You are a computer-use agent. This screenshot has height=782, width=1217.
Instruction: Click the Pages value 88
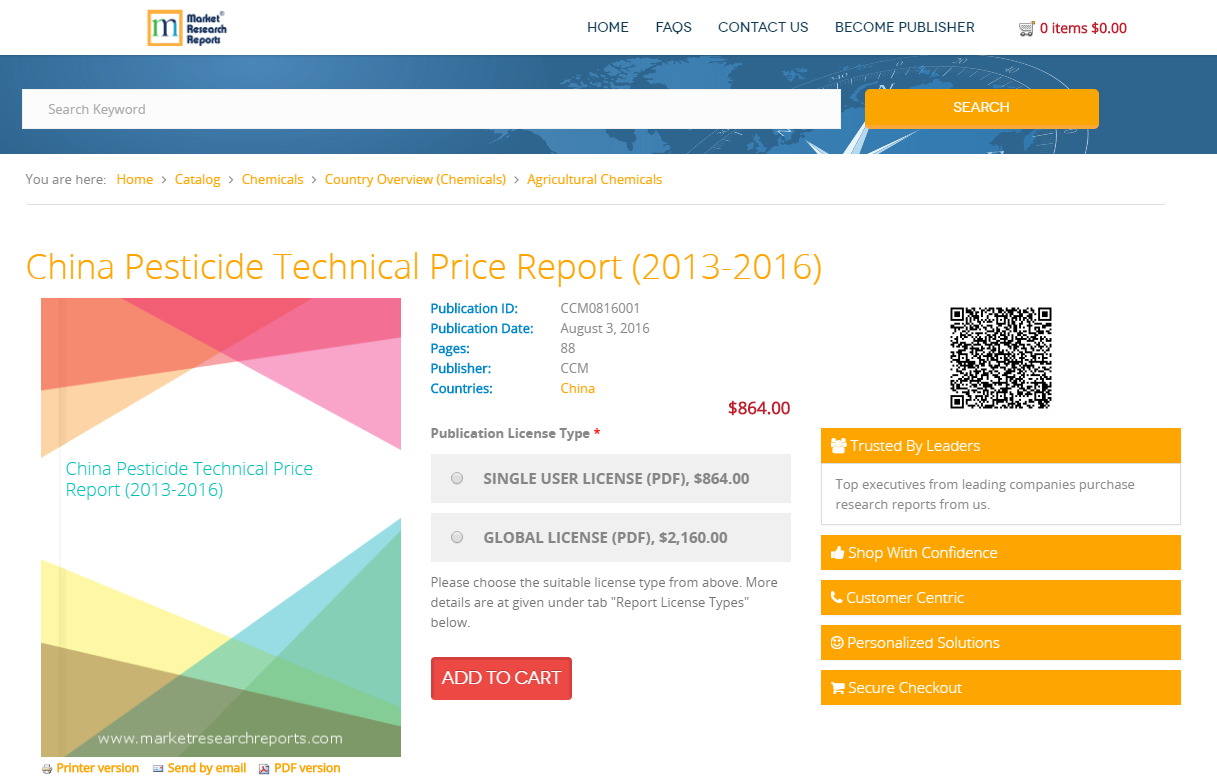click(568, 348)
